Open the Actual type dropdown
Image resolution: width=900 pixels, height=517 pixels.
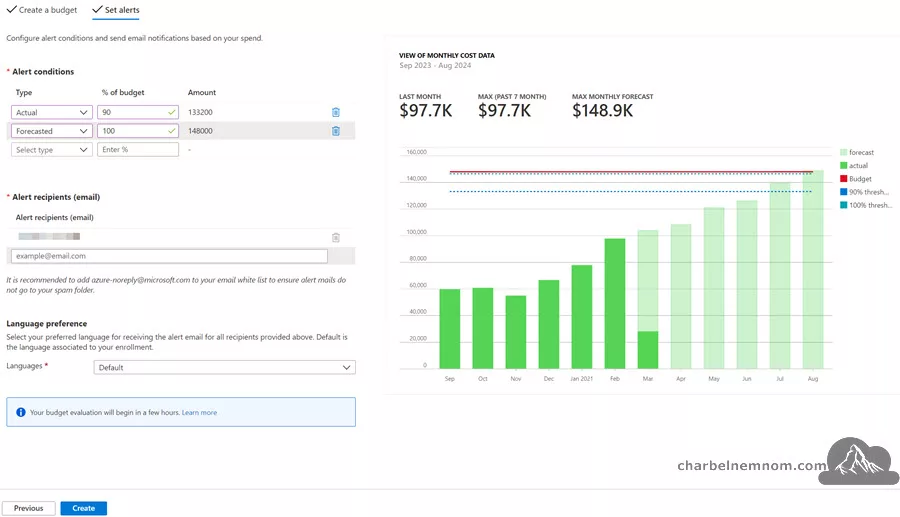[x=52, y=112]
